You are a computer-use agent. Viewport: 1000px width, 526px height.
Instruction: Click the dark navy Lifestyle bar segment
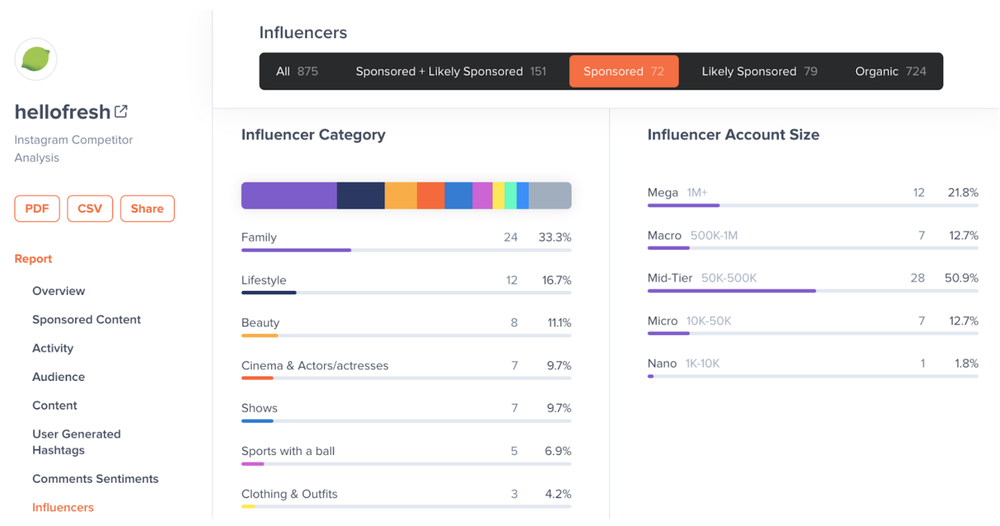(360, 196)
